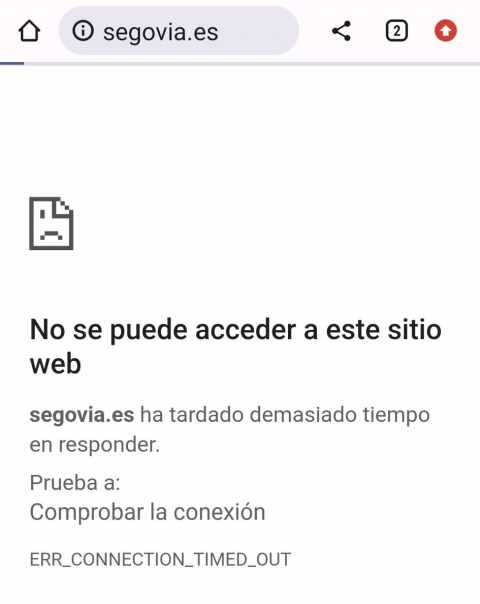The image size is (480, 604).
Task: Click the sad page error icon
Action: click(x=51, y=223)
